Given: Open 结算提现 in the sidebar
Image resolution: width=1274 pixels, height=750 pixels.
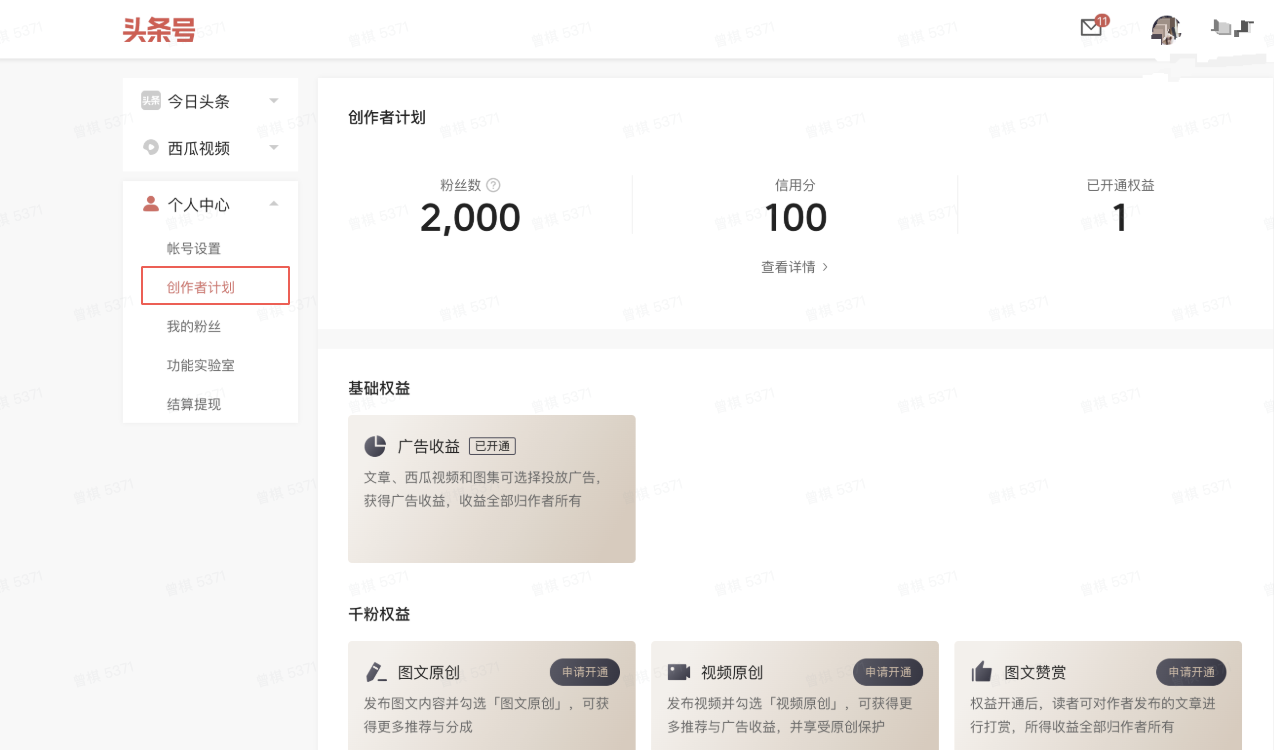Looking at the screenshot, I should 194,404.
